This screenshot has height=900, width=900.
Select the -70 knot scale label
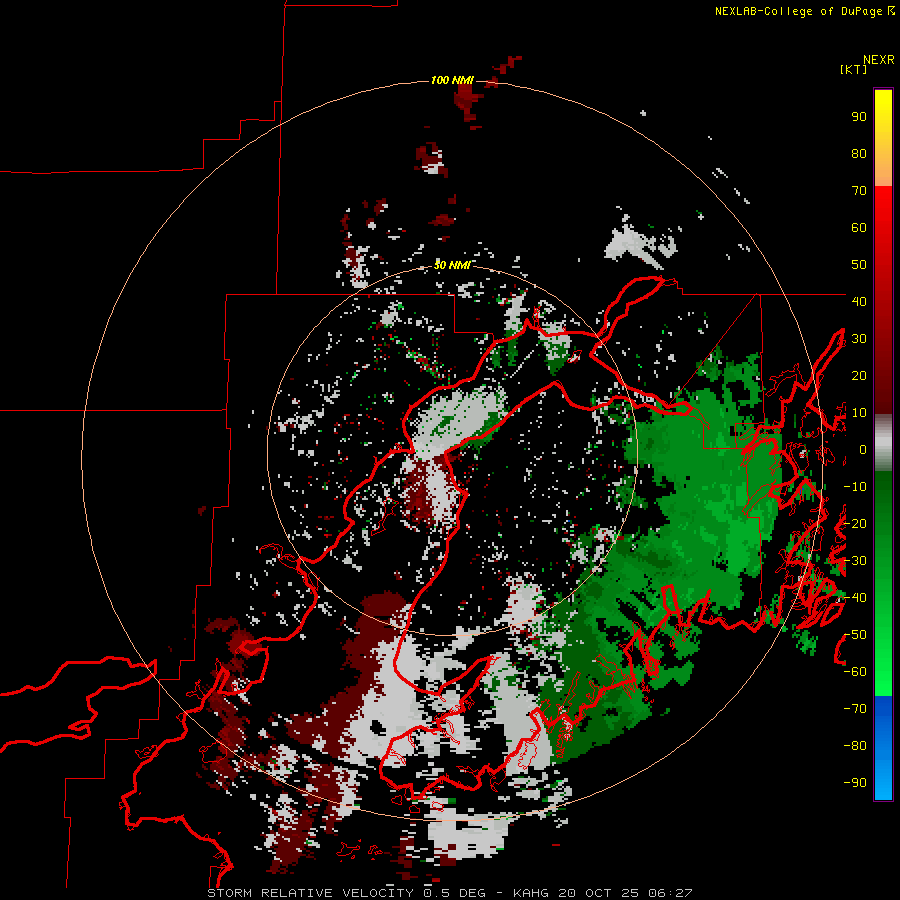click(855, 708)
